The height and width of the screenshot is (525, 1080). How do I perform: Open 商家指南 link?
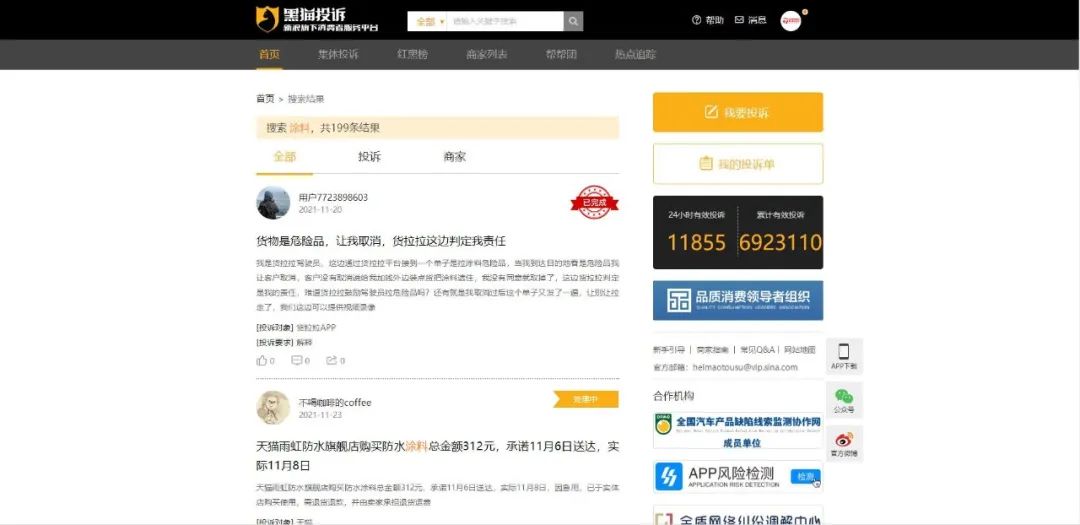click(712, 350)
